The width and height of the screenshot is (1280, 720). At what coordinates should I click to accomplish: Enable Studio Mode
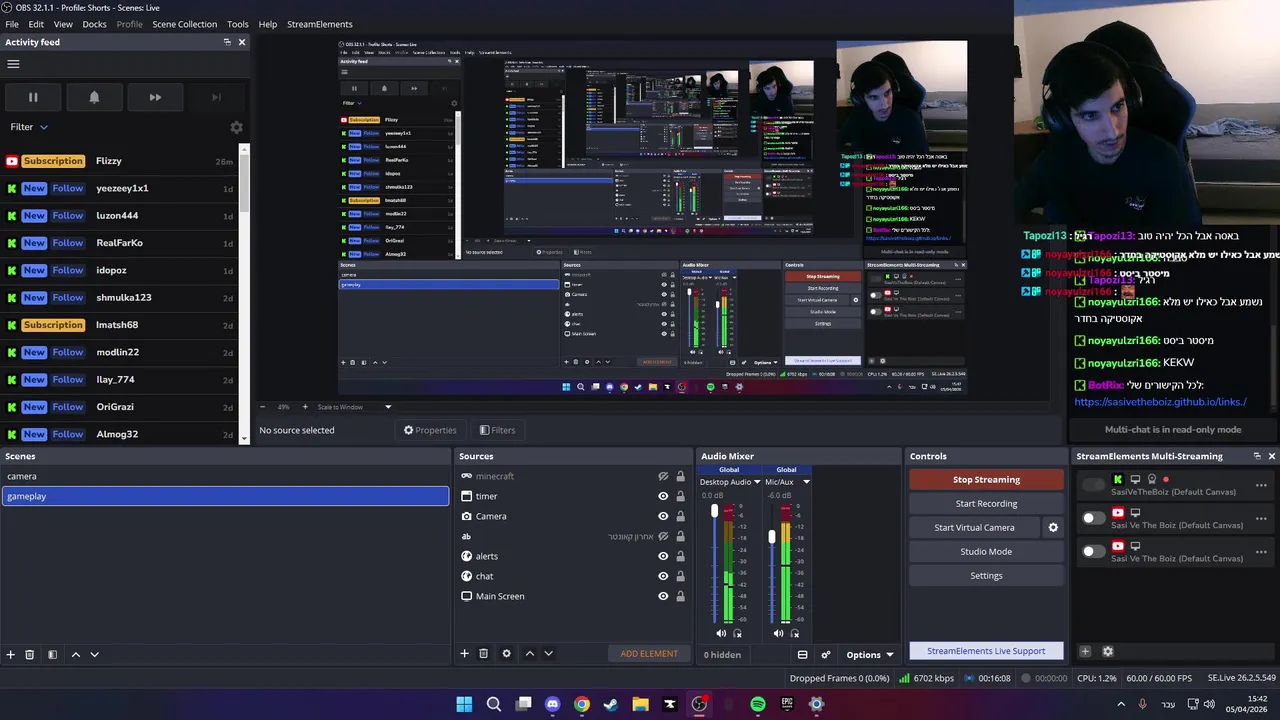[x=986, y=552]
